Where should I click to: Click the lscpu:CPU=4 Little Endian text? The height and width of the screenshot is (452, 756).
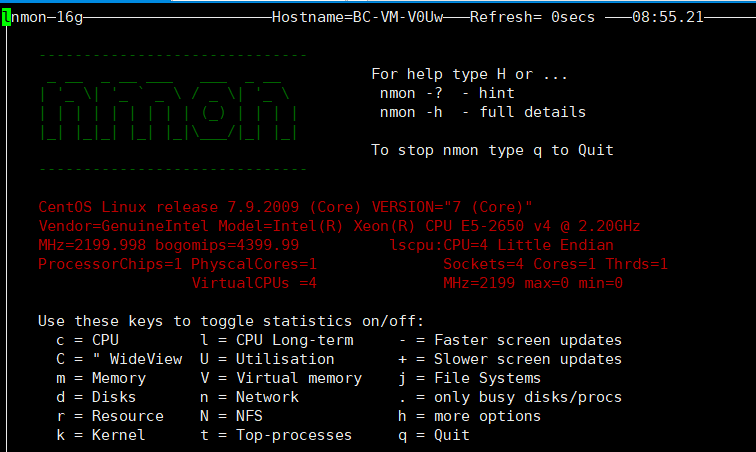501,245
